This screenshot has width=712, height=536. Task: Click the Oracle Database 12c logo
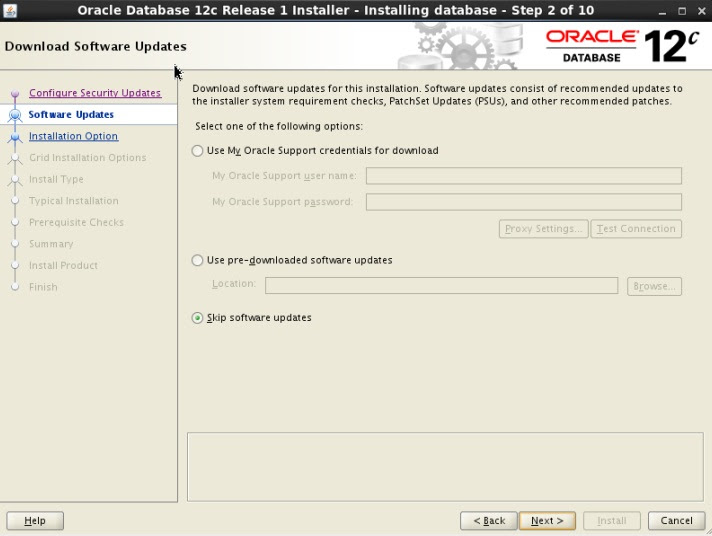pos(622,46)
